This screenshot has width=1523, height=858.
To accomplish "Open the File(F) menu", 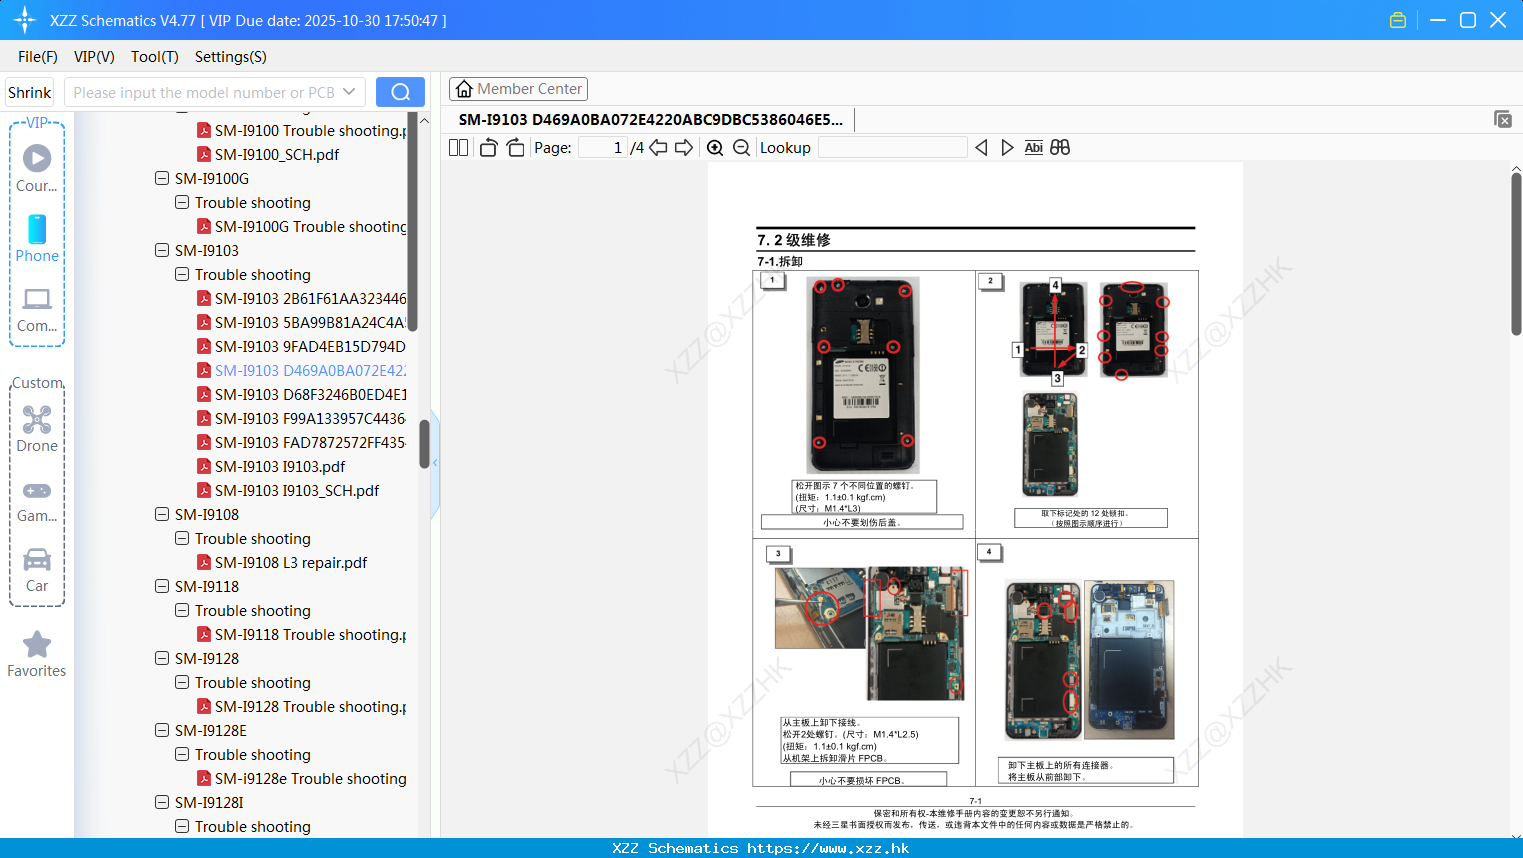I will (38, 57).
